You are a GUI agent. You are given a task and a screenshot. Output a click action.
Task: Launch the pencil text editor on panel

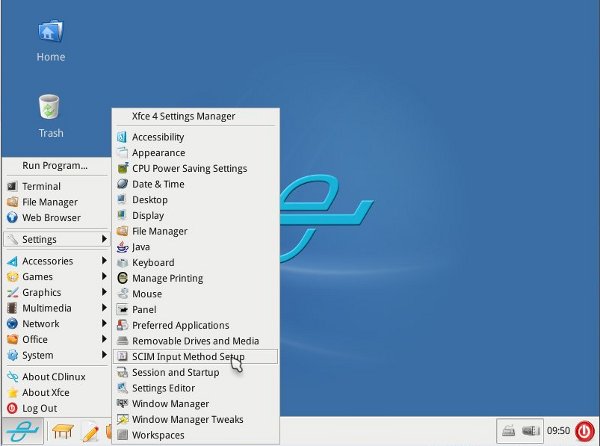coord(91,432)
